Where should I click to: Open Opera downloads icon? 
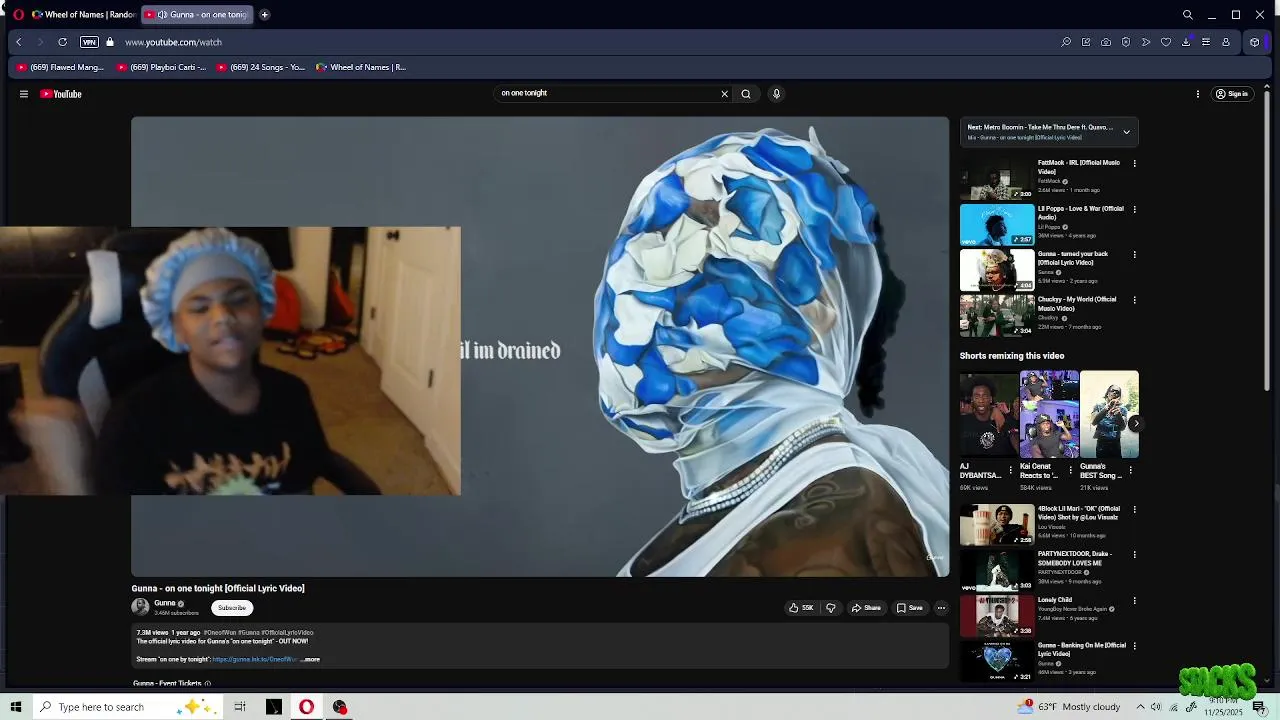coord(1186,42)
